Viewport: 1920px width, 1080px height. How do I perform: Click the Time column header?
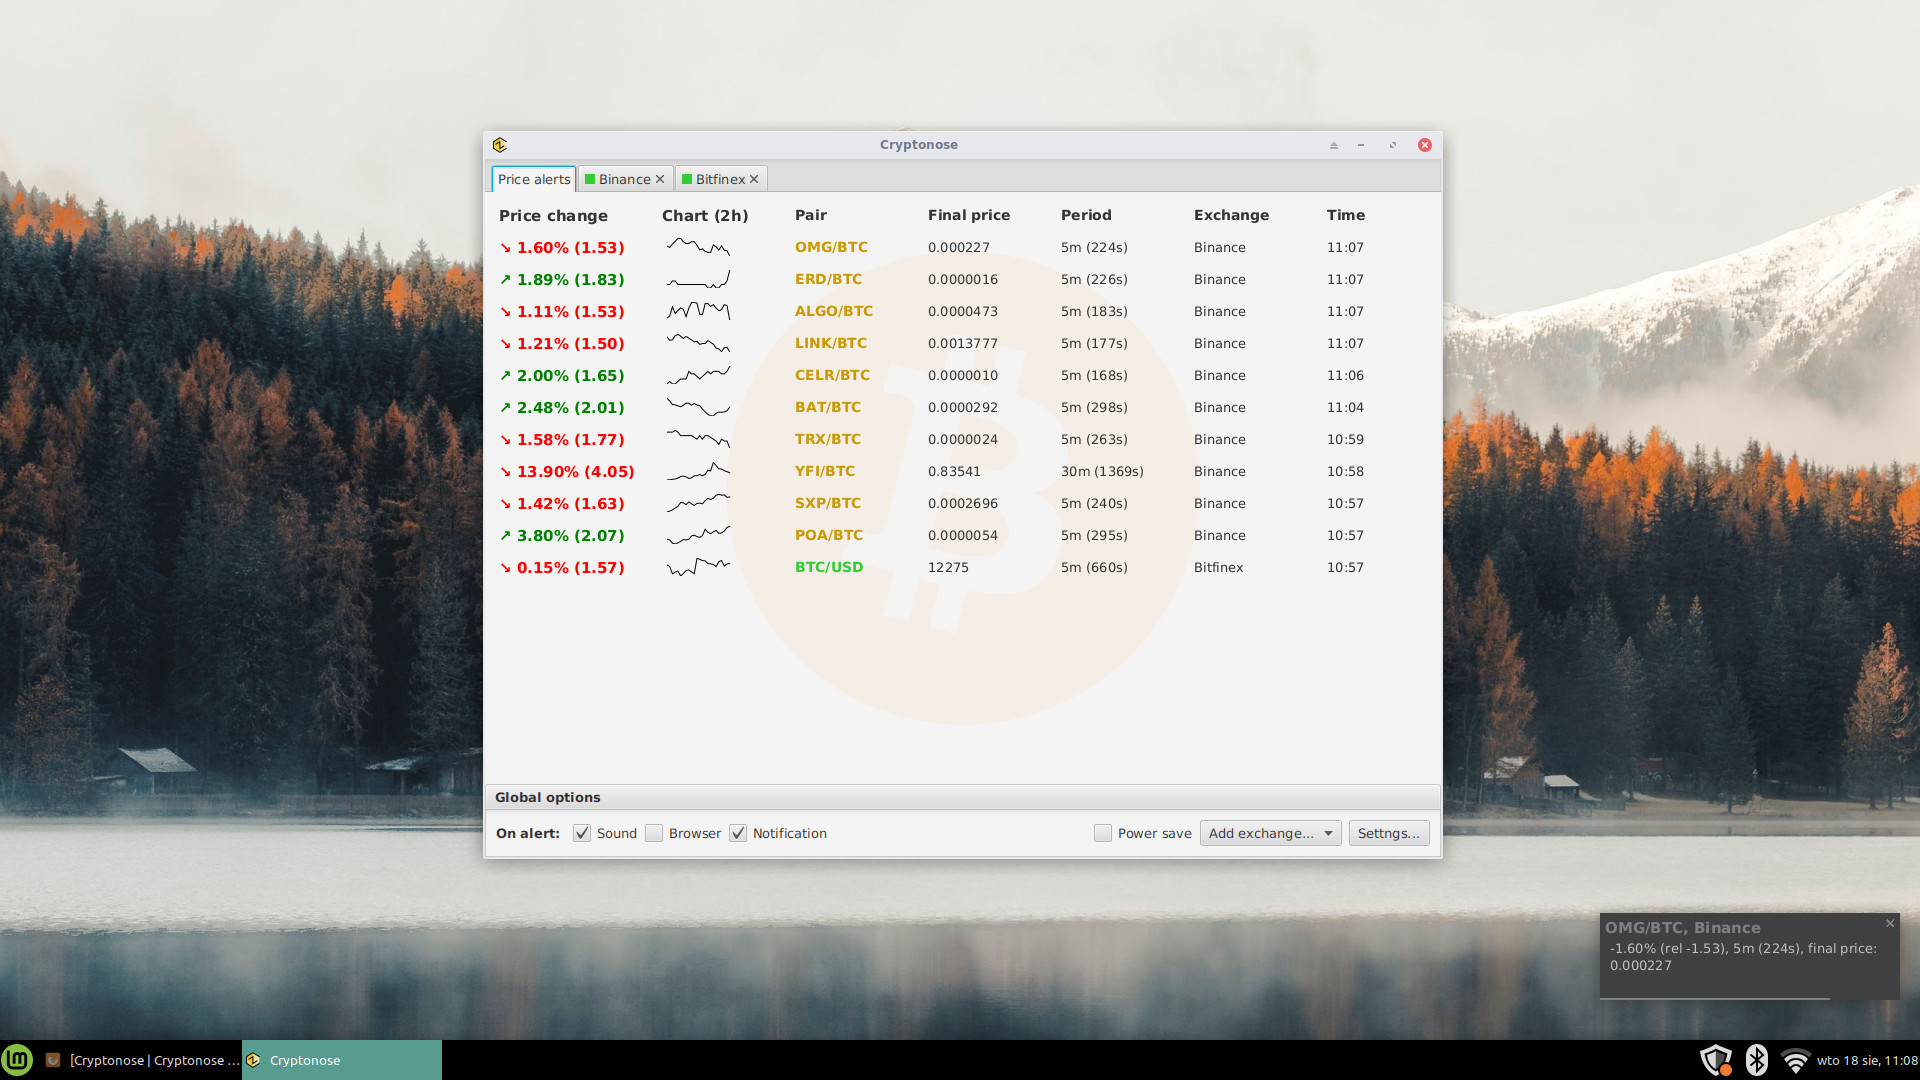(1346, 215)
